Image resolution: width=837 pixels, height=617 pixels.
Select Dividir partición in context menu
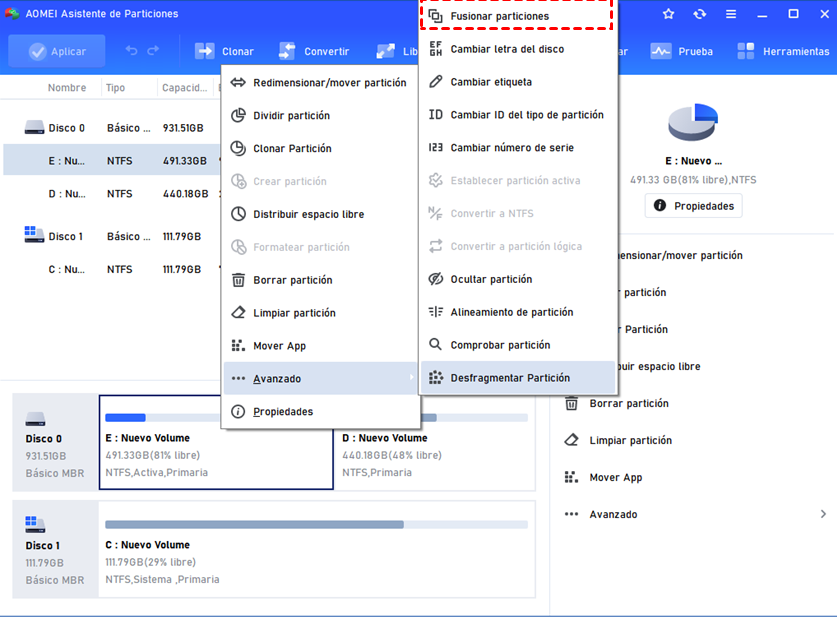[x=291, y=116]
